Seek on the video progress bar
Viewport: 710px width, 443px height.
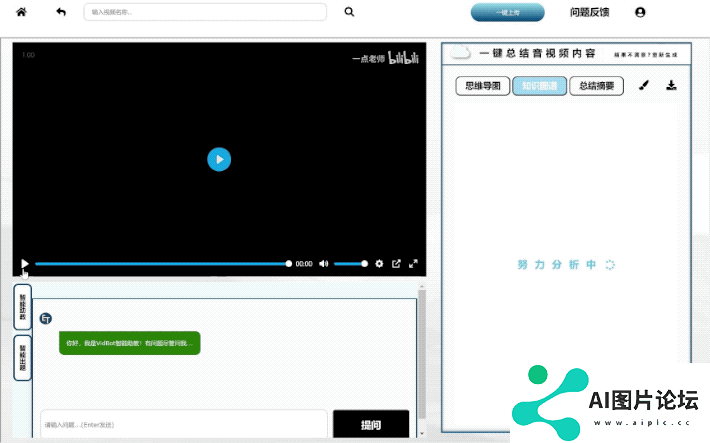coord(163,264)
